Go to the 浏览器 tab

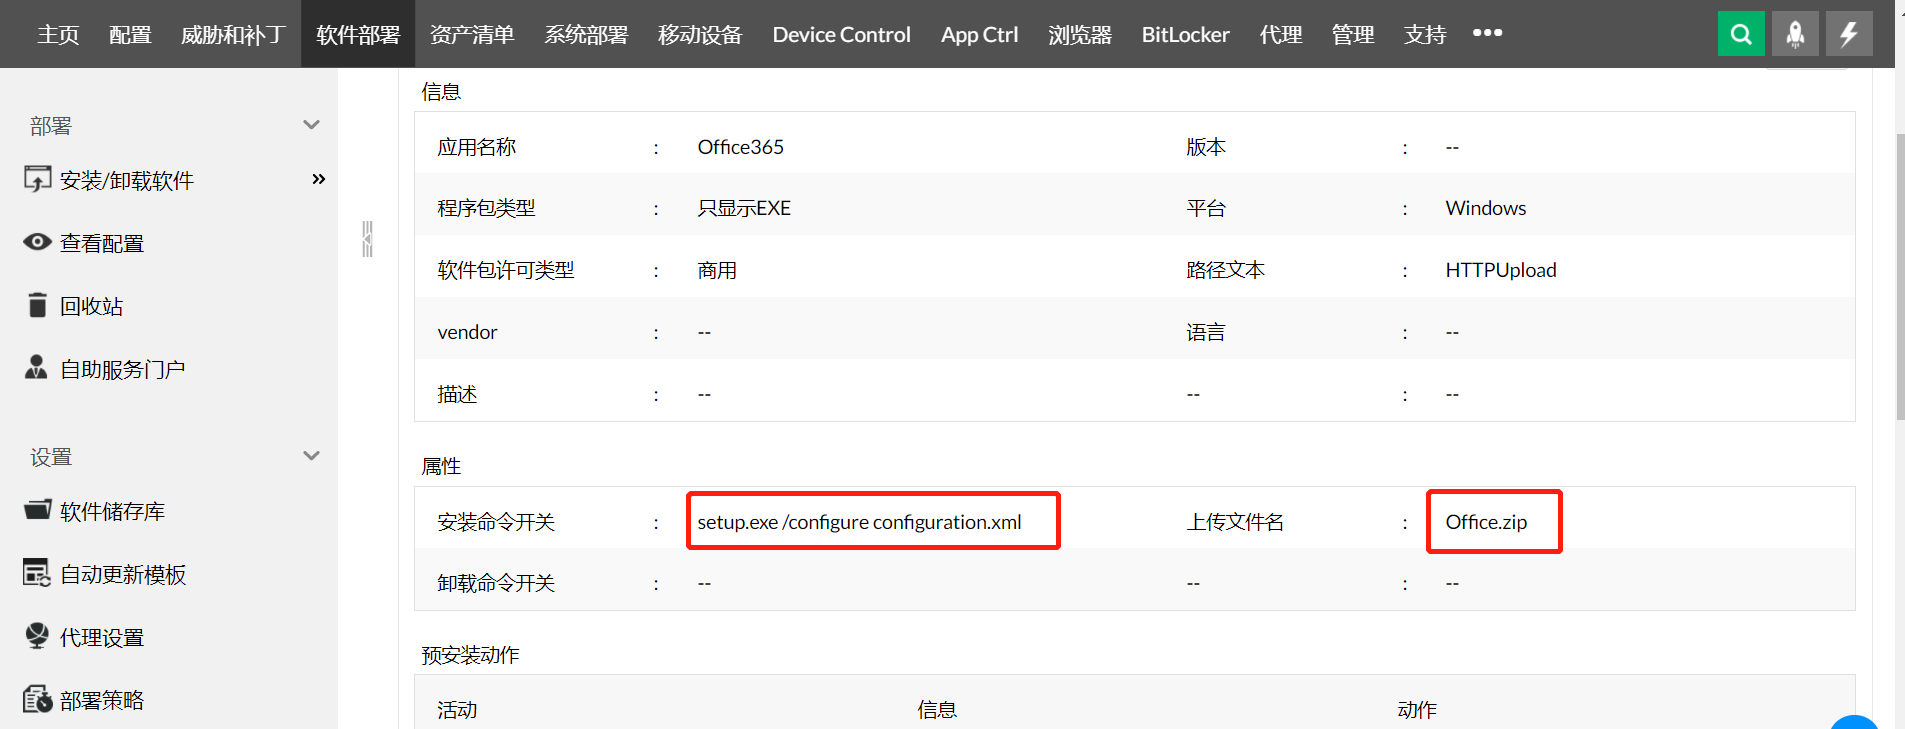coord(1080,35)
